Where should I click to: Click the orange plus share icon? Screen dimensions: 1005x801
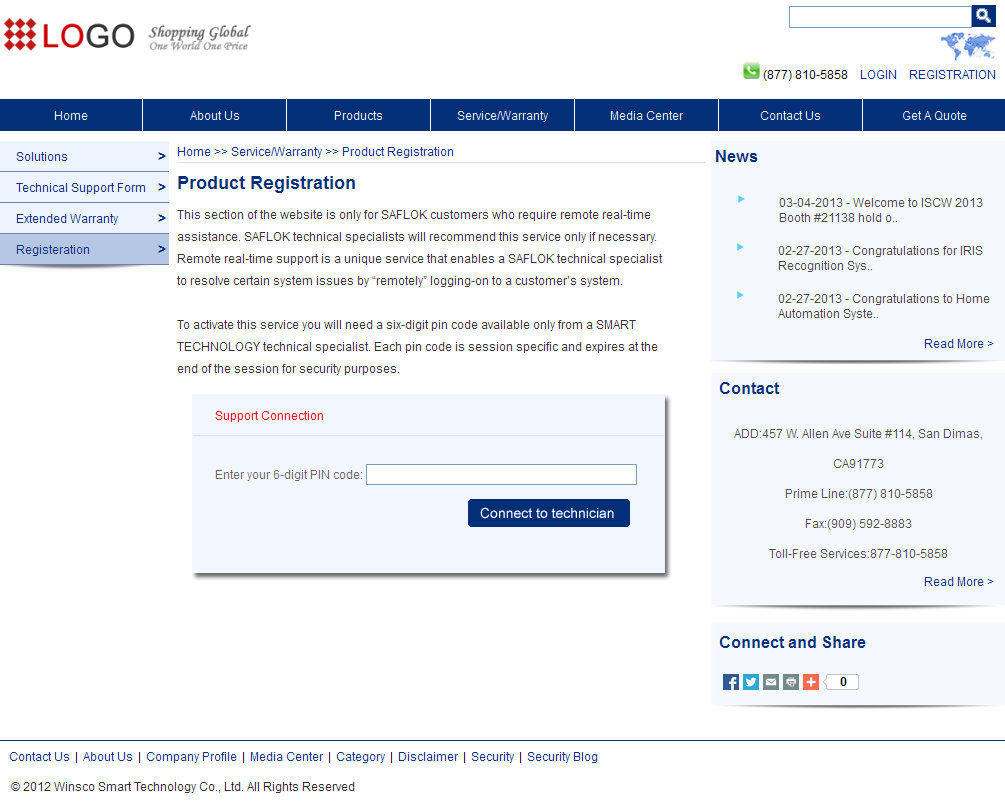pyautogui.click(x=811, y=682)
